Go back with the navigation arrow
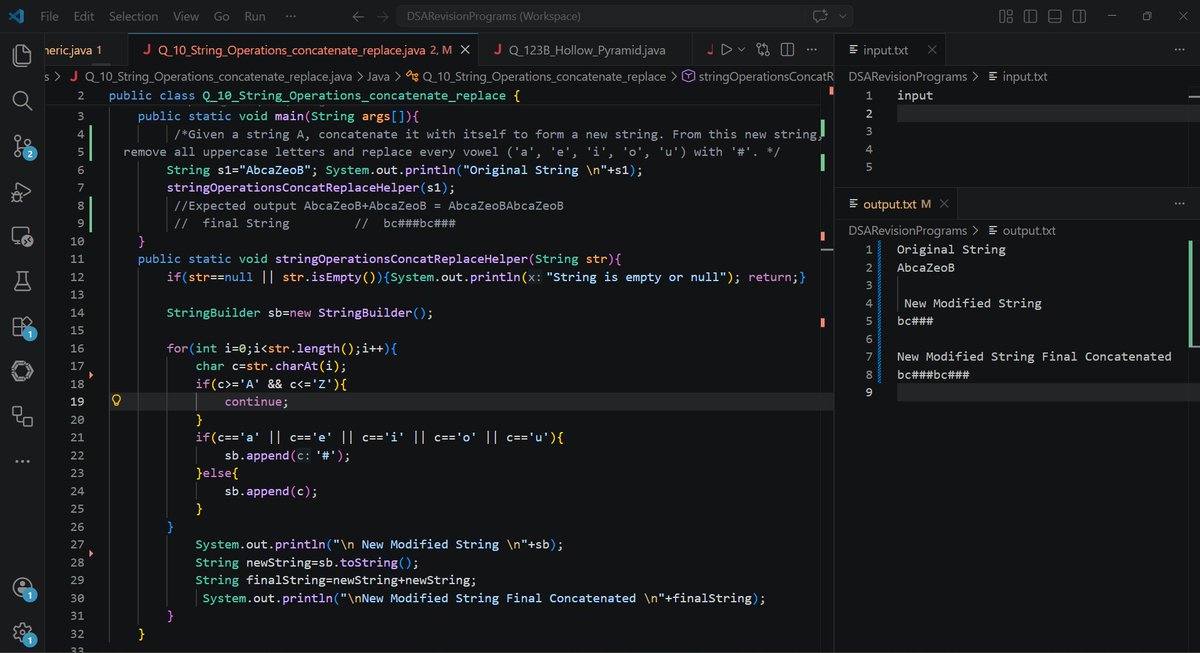The image size is (1200, 653). (360, 16)
